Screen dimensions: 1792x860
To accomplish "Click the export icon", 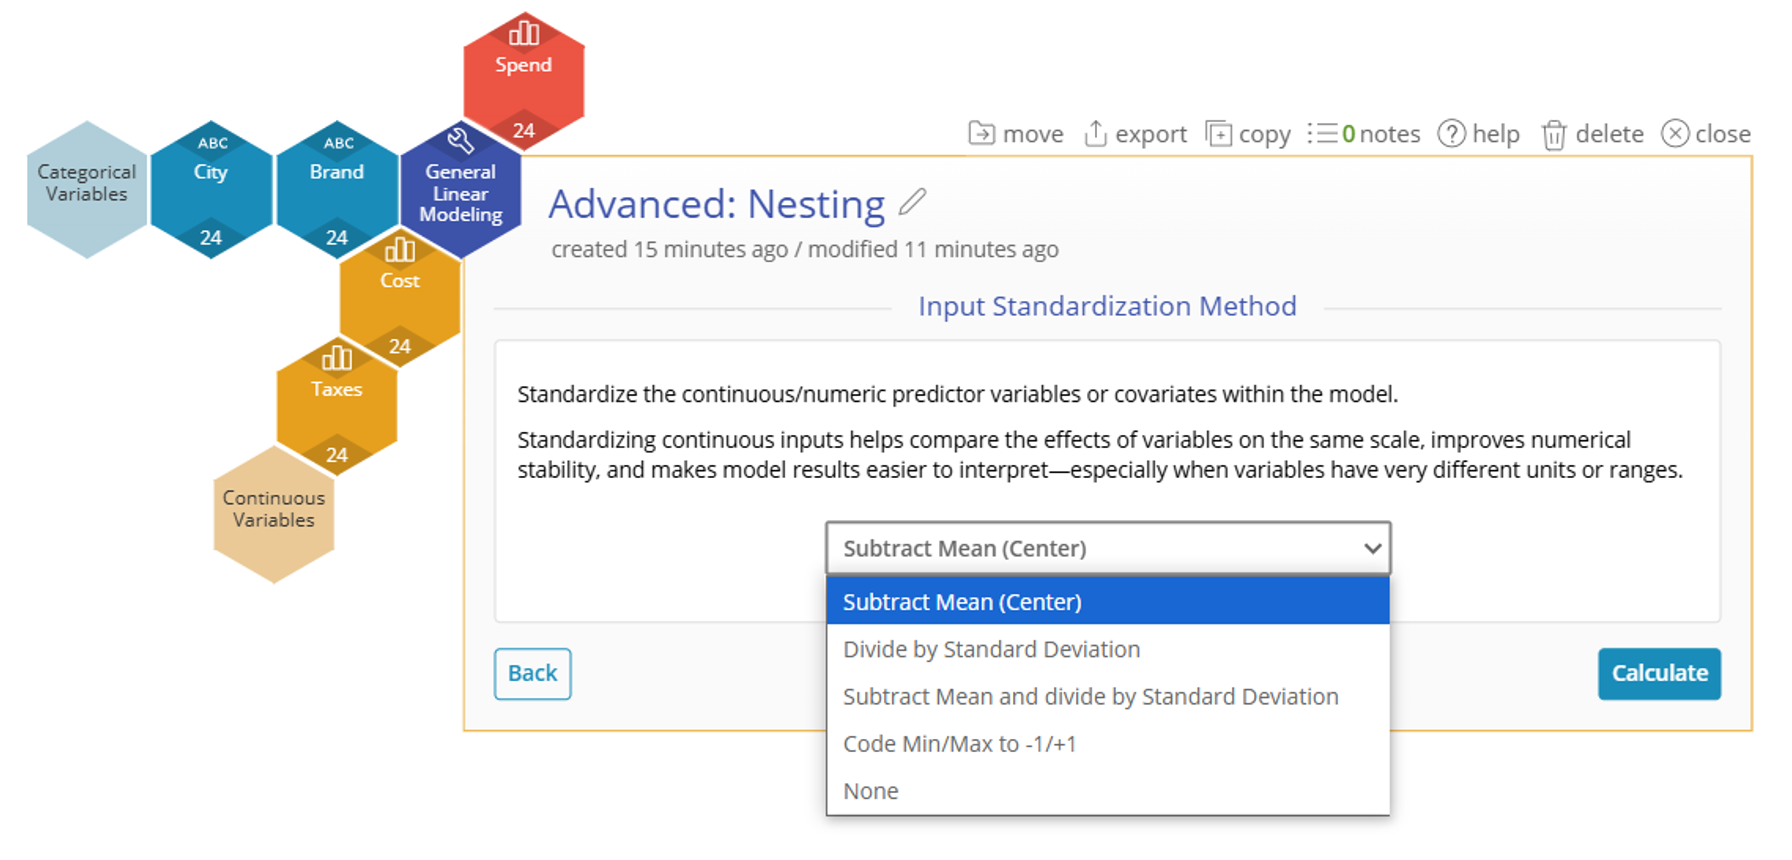I will (1095, 133).
